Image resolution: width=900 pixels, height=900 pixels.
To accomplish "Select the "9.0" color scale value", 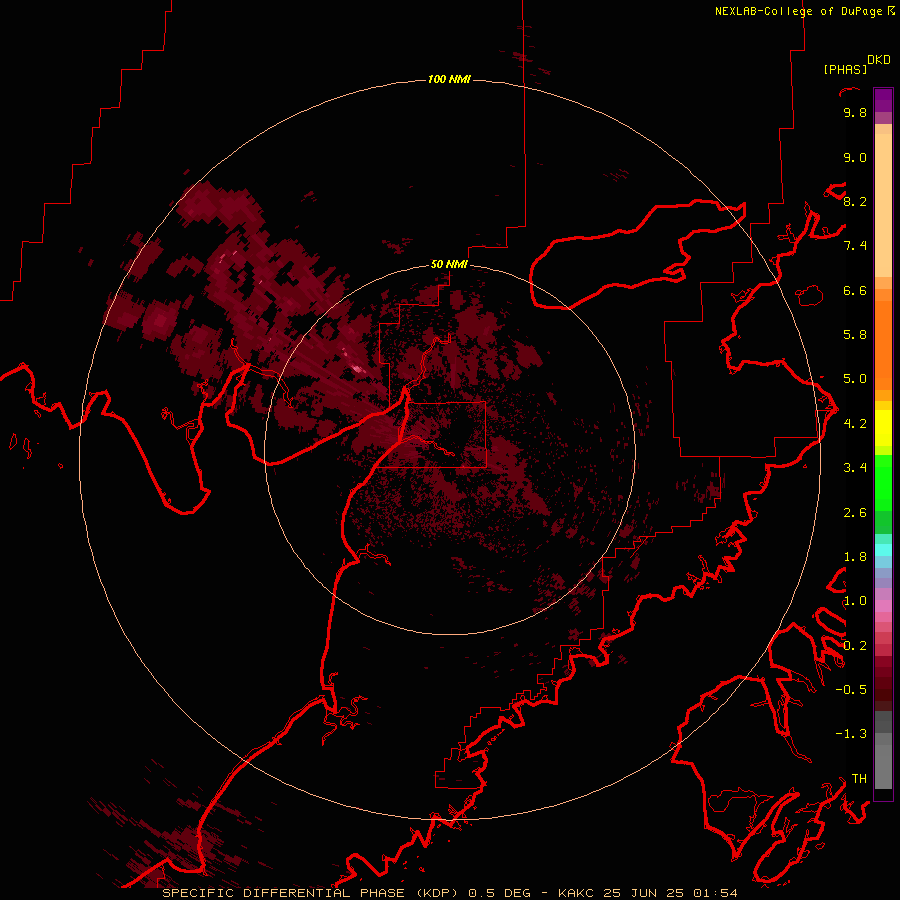I will (x=855, y=157).
